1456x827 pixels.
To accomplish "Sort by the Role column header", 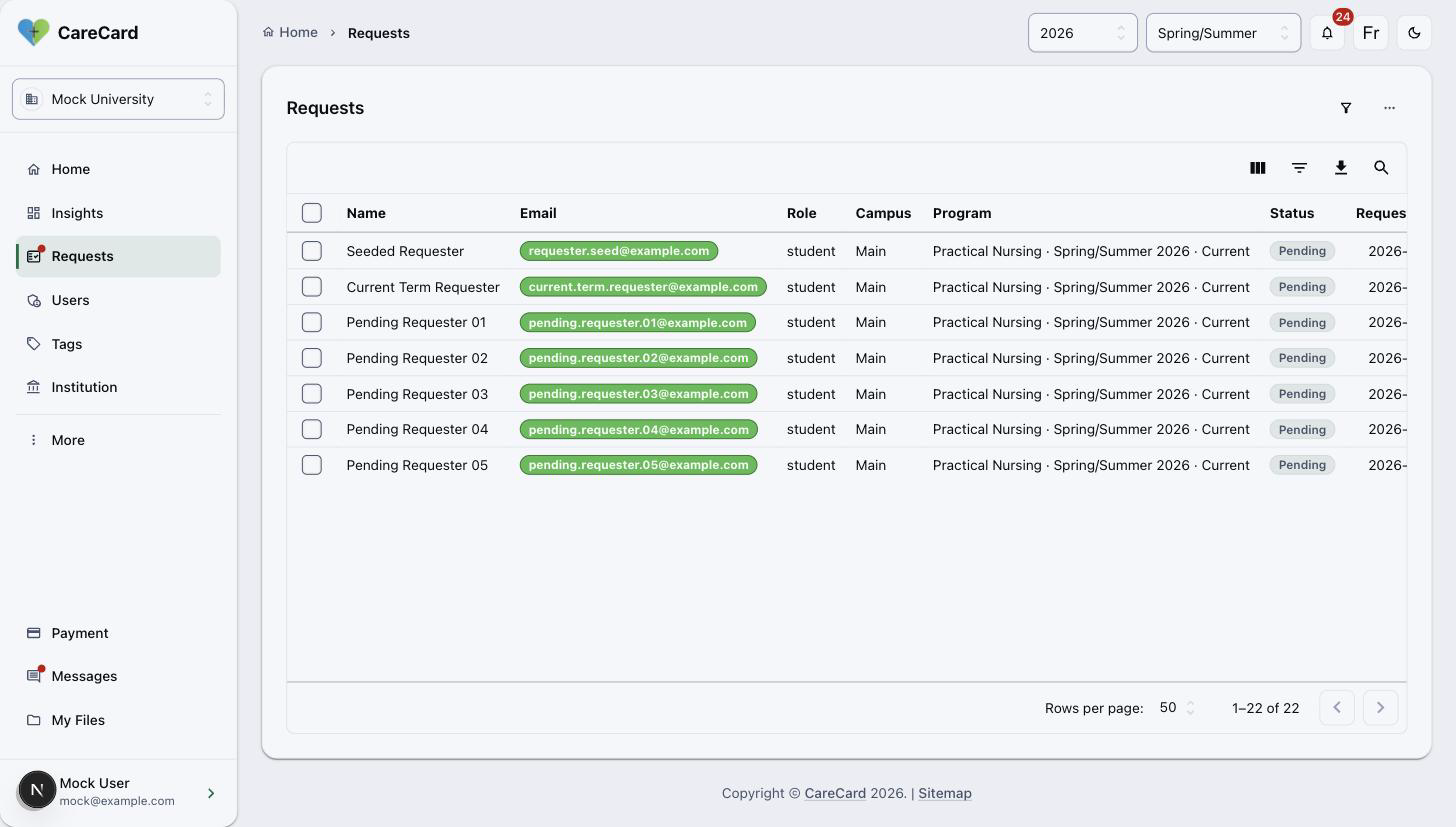I will tap(801, 213).
